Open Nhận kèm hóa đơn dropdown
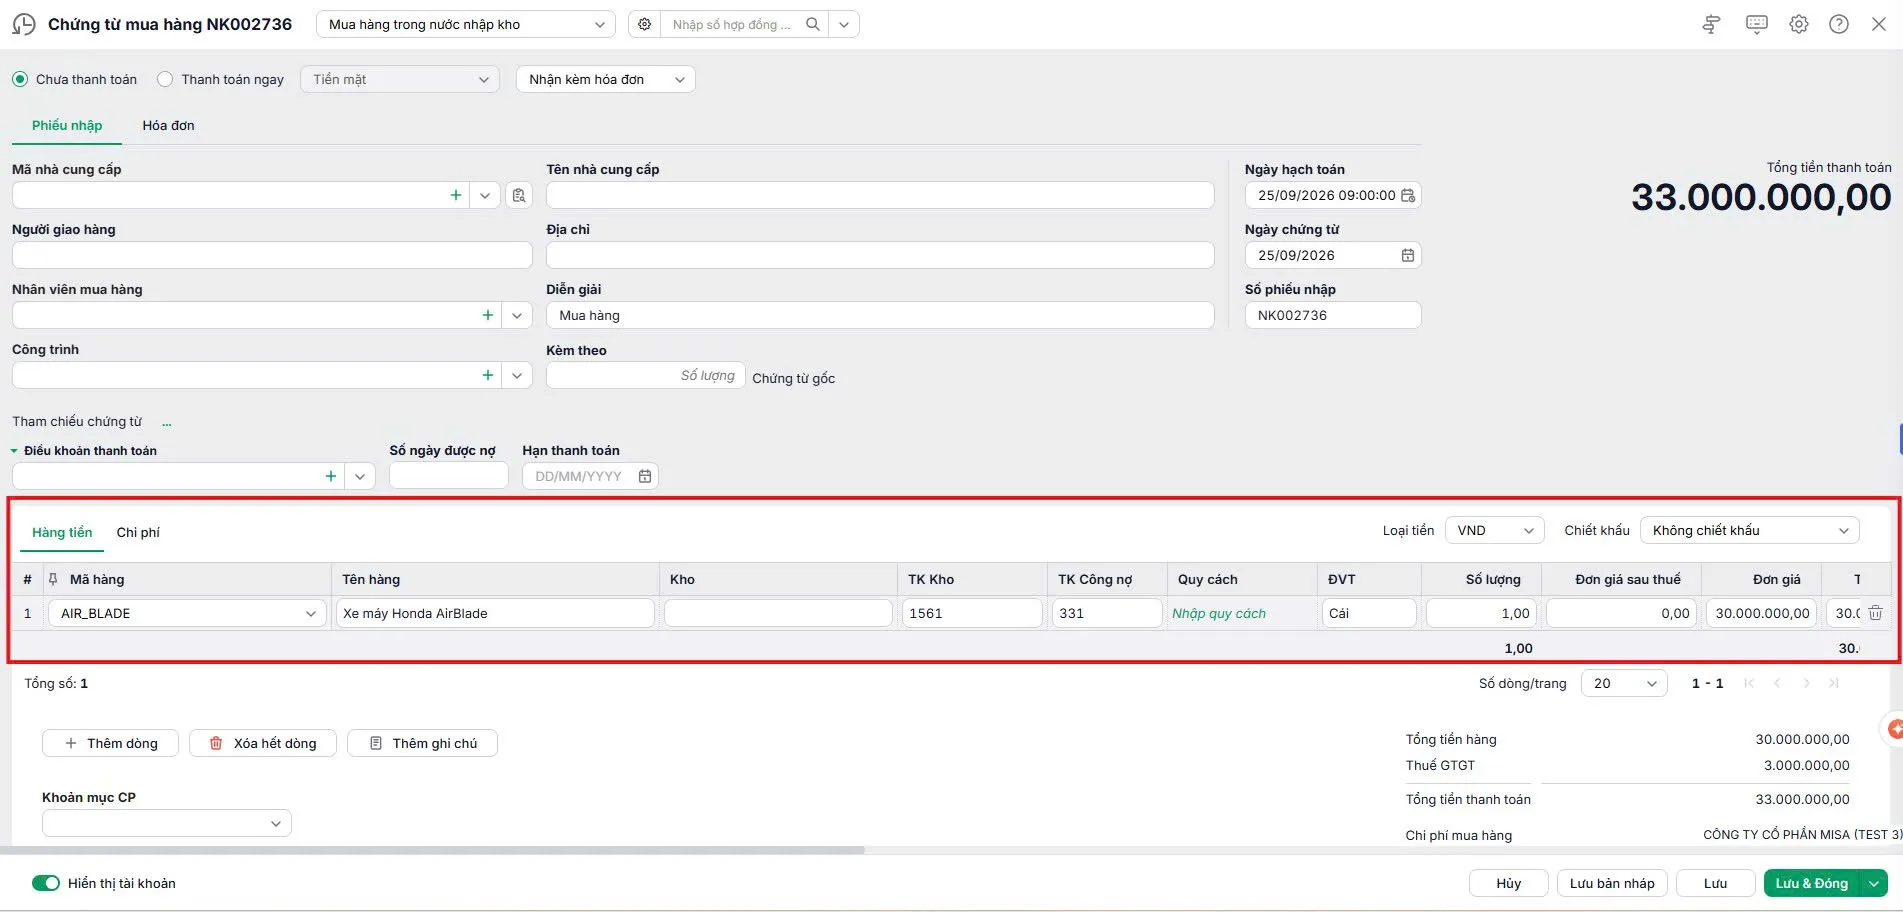 (605, 79)
